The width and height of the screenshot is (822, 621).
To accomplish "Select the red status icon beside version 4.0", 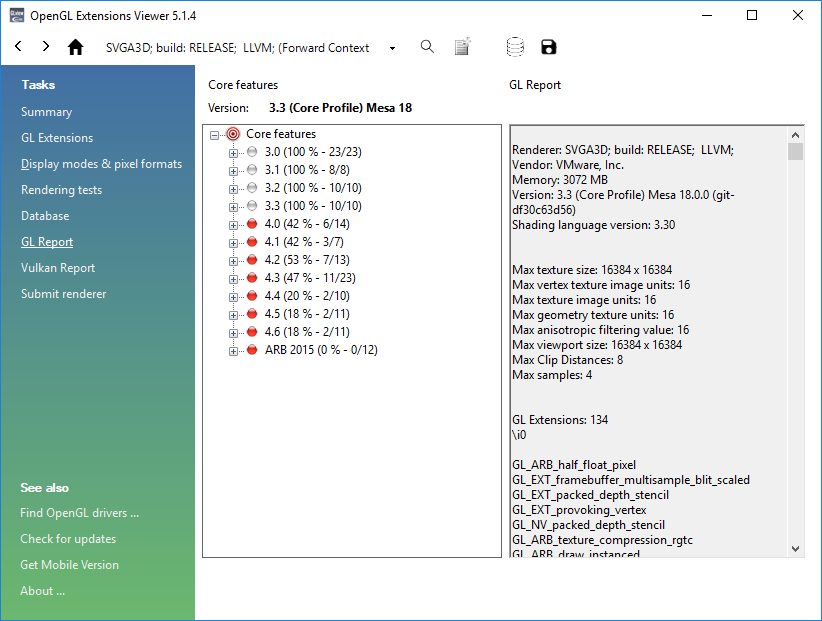I will pos(251,223).
